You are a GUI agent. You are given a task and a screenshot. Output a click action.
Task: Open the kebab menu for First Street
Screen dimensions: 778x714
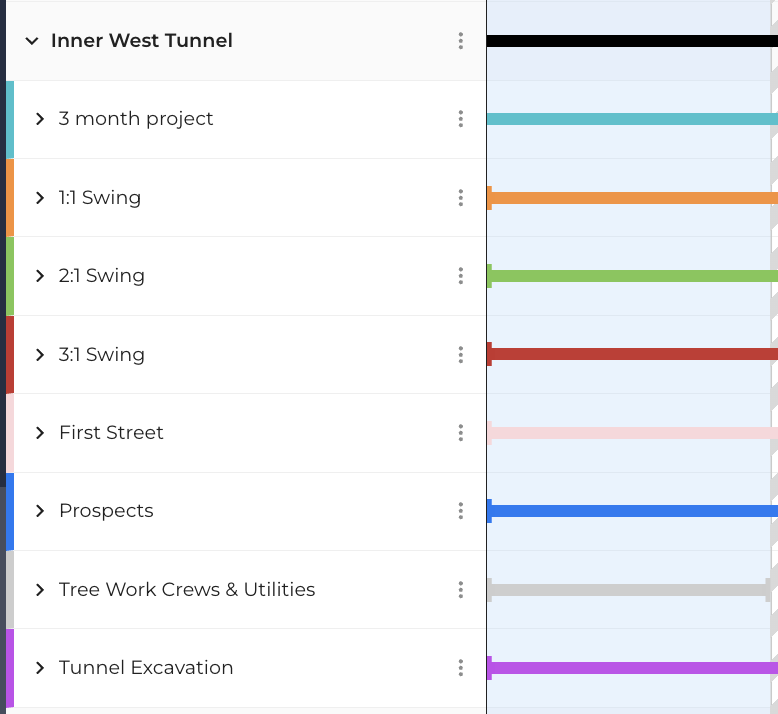pos(461,433)
